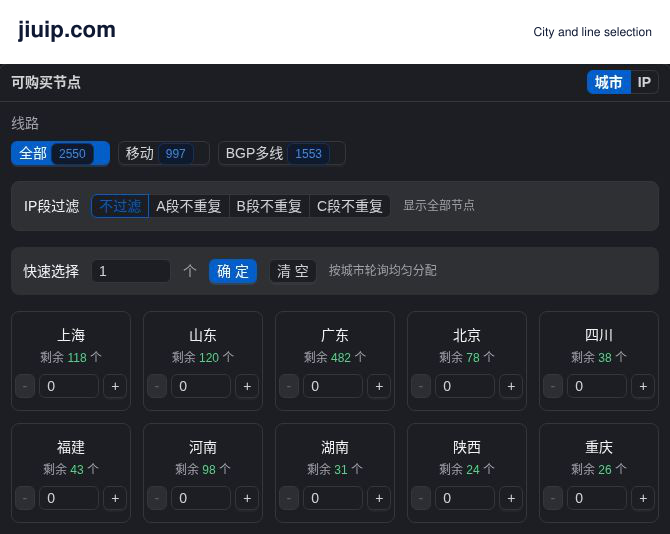Decrease 山东 node count with minus
The width and height of the screenshot is (670, 534).
click(x=157, y=386)
